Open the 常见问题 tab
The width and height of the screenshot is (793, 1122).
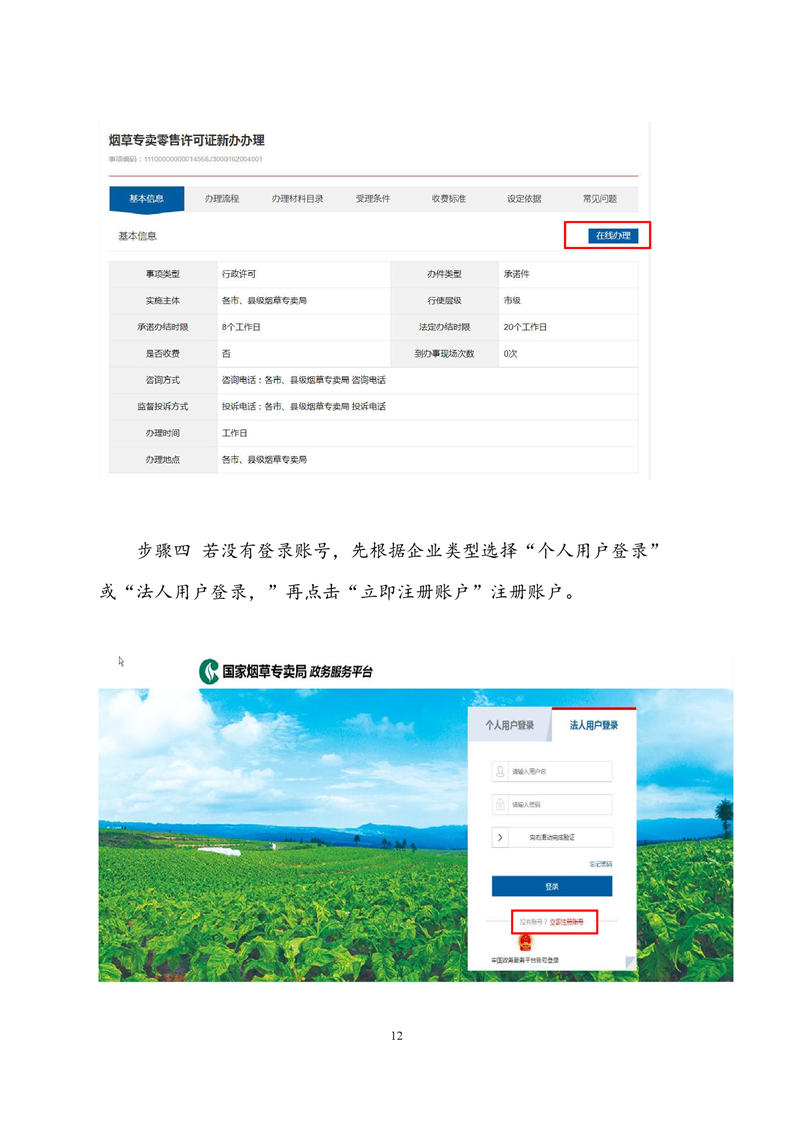pyautogui.click(x=600, y=199)
